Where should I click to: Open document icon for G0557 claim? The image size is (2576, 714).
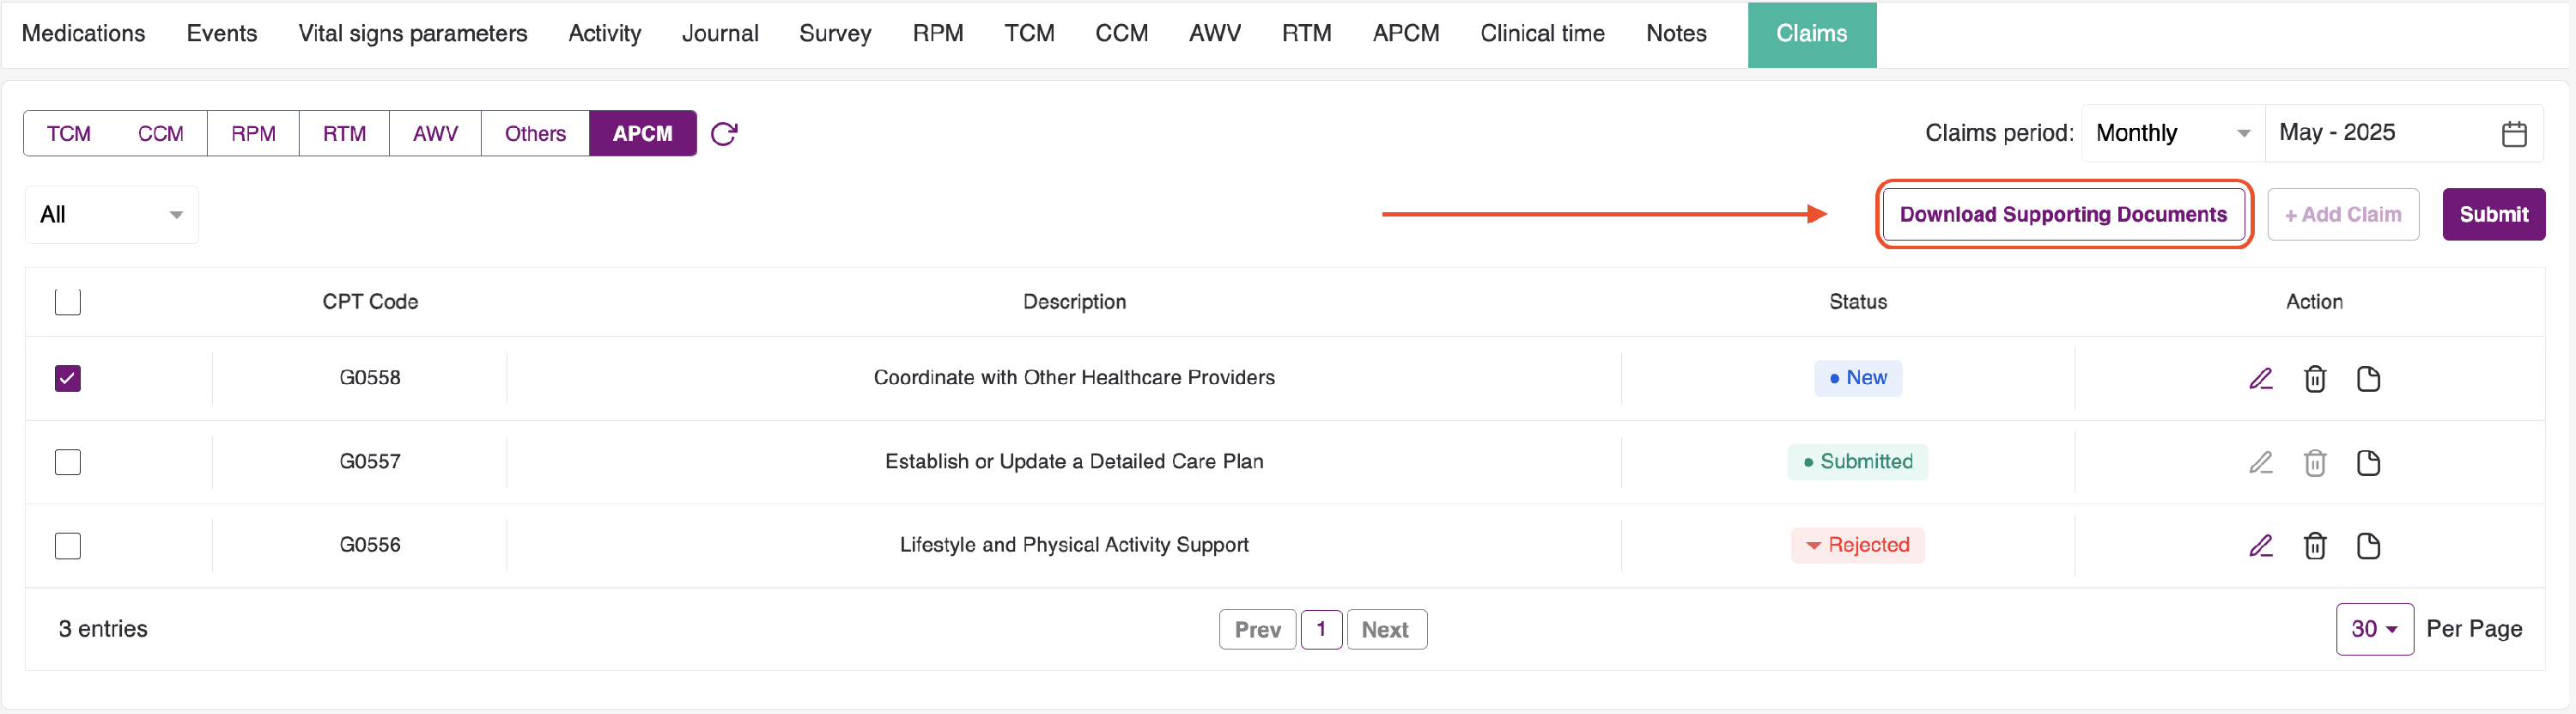(x=2367, y=463)
